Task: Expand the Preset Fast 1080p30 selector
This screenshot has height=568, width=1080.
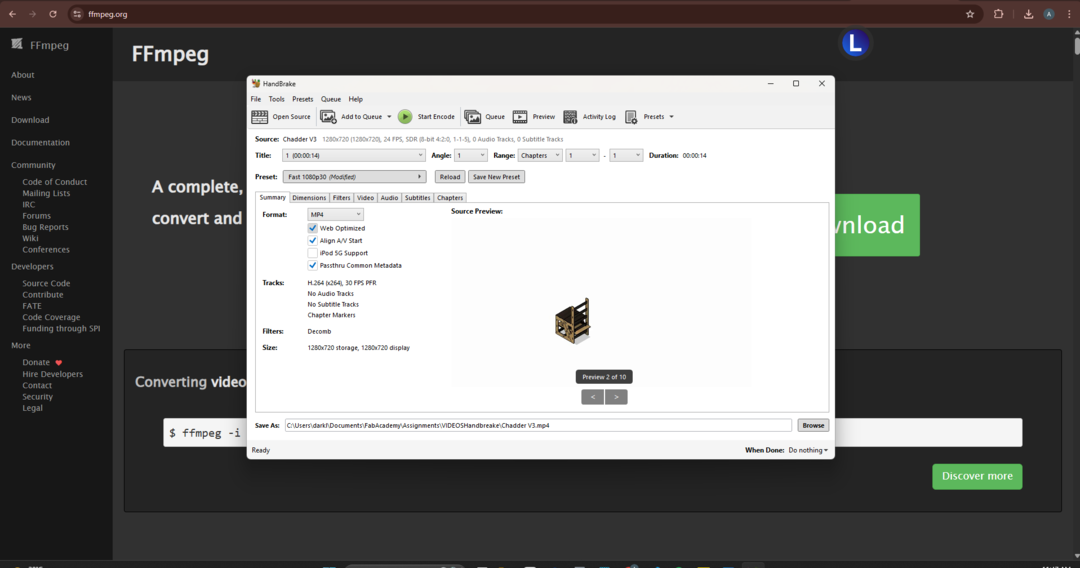Action: point(354,177)
